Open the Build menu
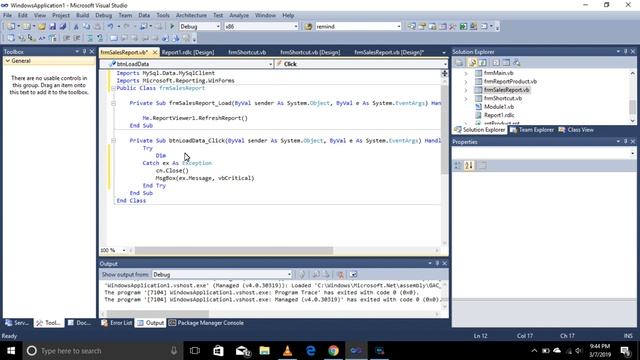640x360 pixels. pyautogui.click(x=82, y=16)
